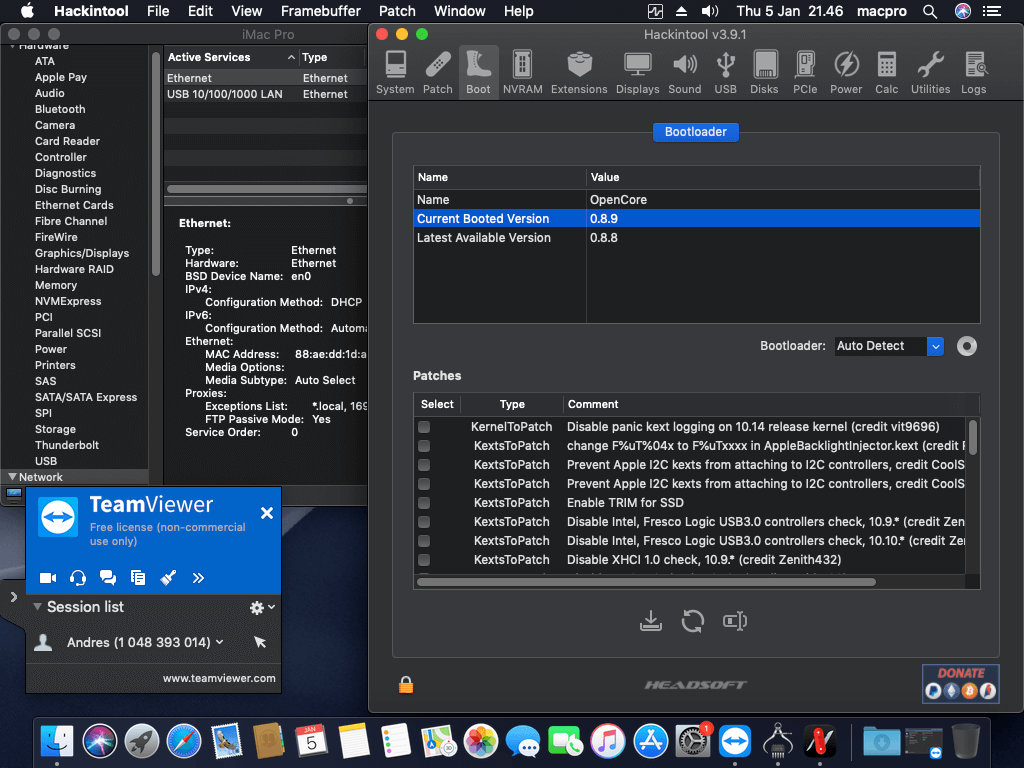Click the download bootloader icon
1024x768 pixels.
pyautogui.click(x=650, y=621)
